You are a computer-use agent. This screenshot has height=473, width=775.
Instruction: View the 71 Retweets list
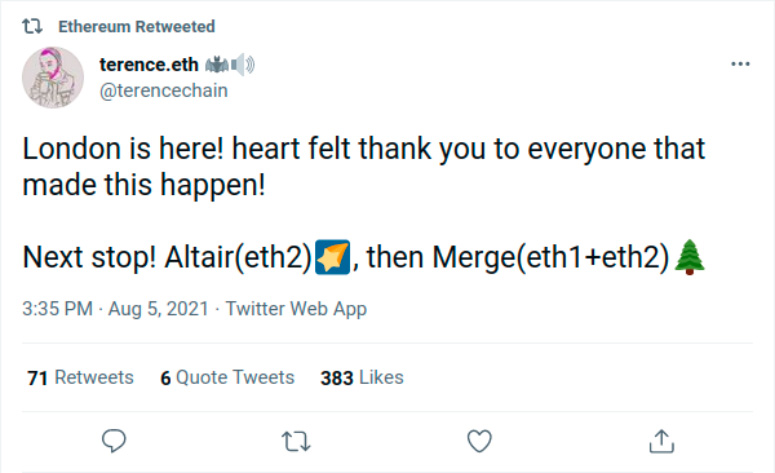pyautogui.click(x=81, y=377)
